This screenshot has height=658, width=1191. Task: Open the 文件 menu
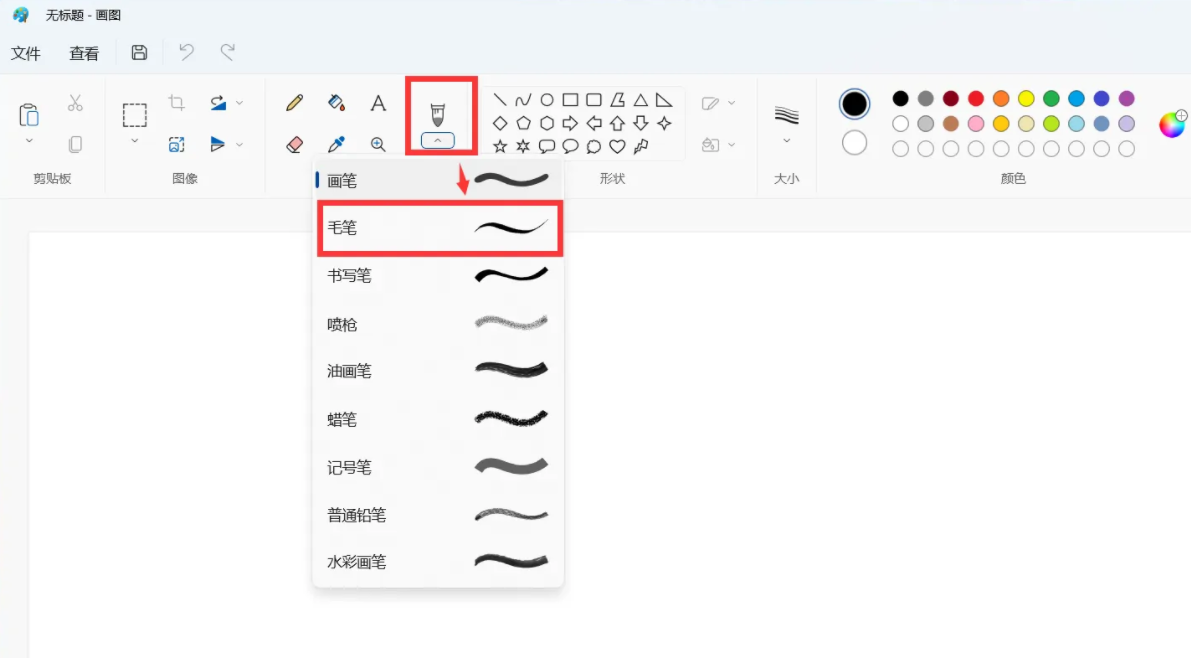(x=27, y=52)
